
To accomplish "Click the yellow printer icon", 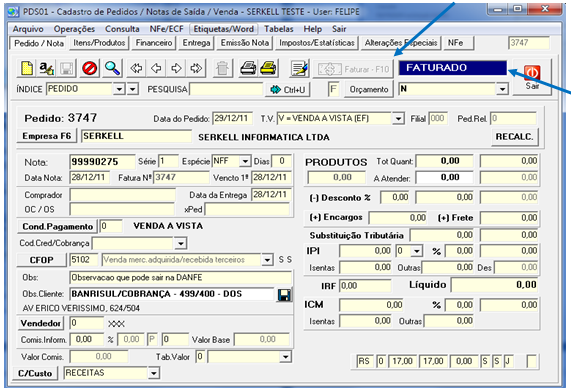I will 268,68.
